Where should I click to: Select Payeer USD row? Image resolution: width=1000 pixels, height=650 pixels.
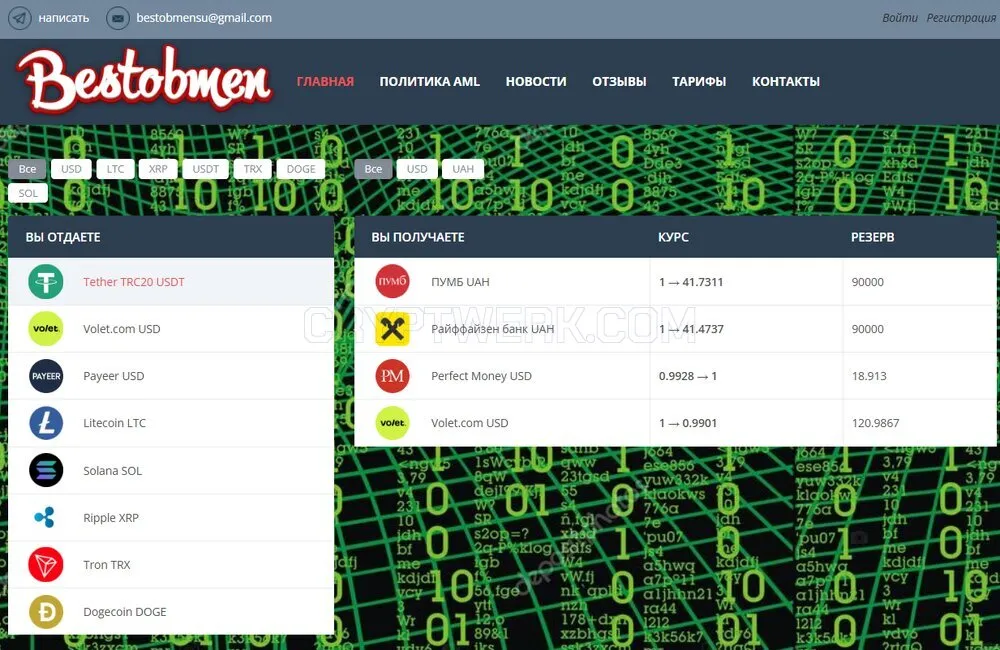pyautogui.click(x=171, y=376)
